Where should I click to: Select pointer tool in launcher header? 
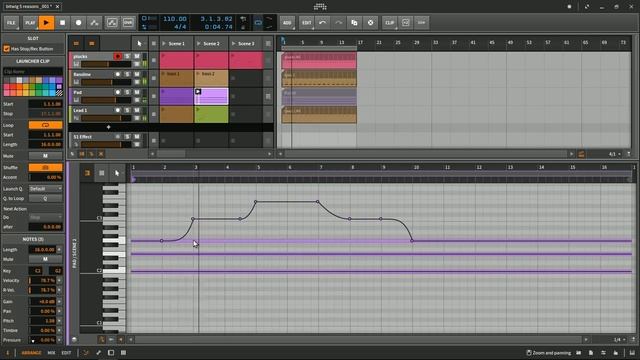pos(140,43)
